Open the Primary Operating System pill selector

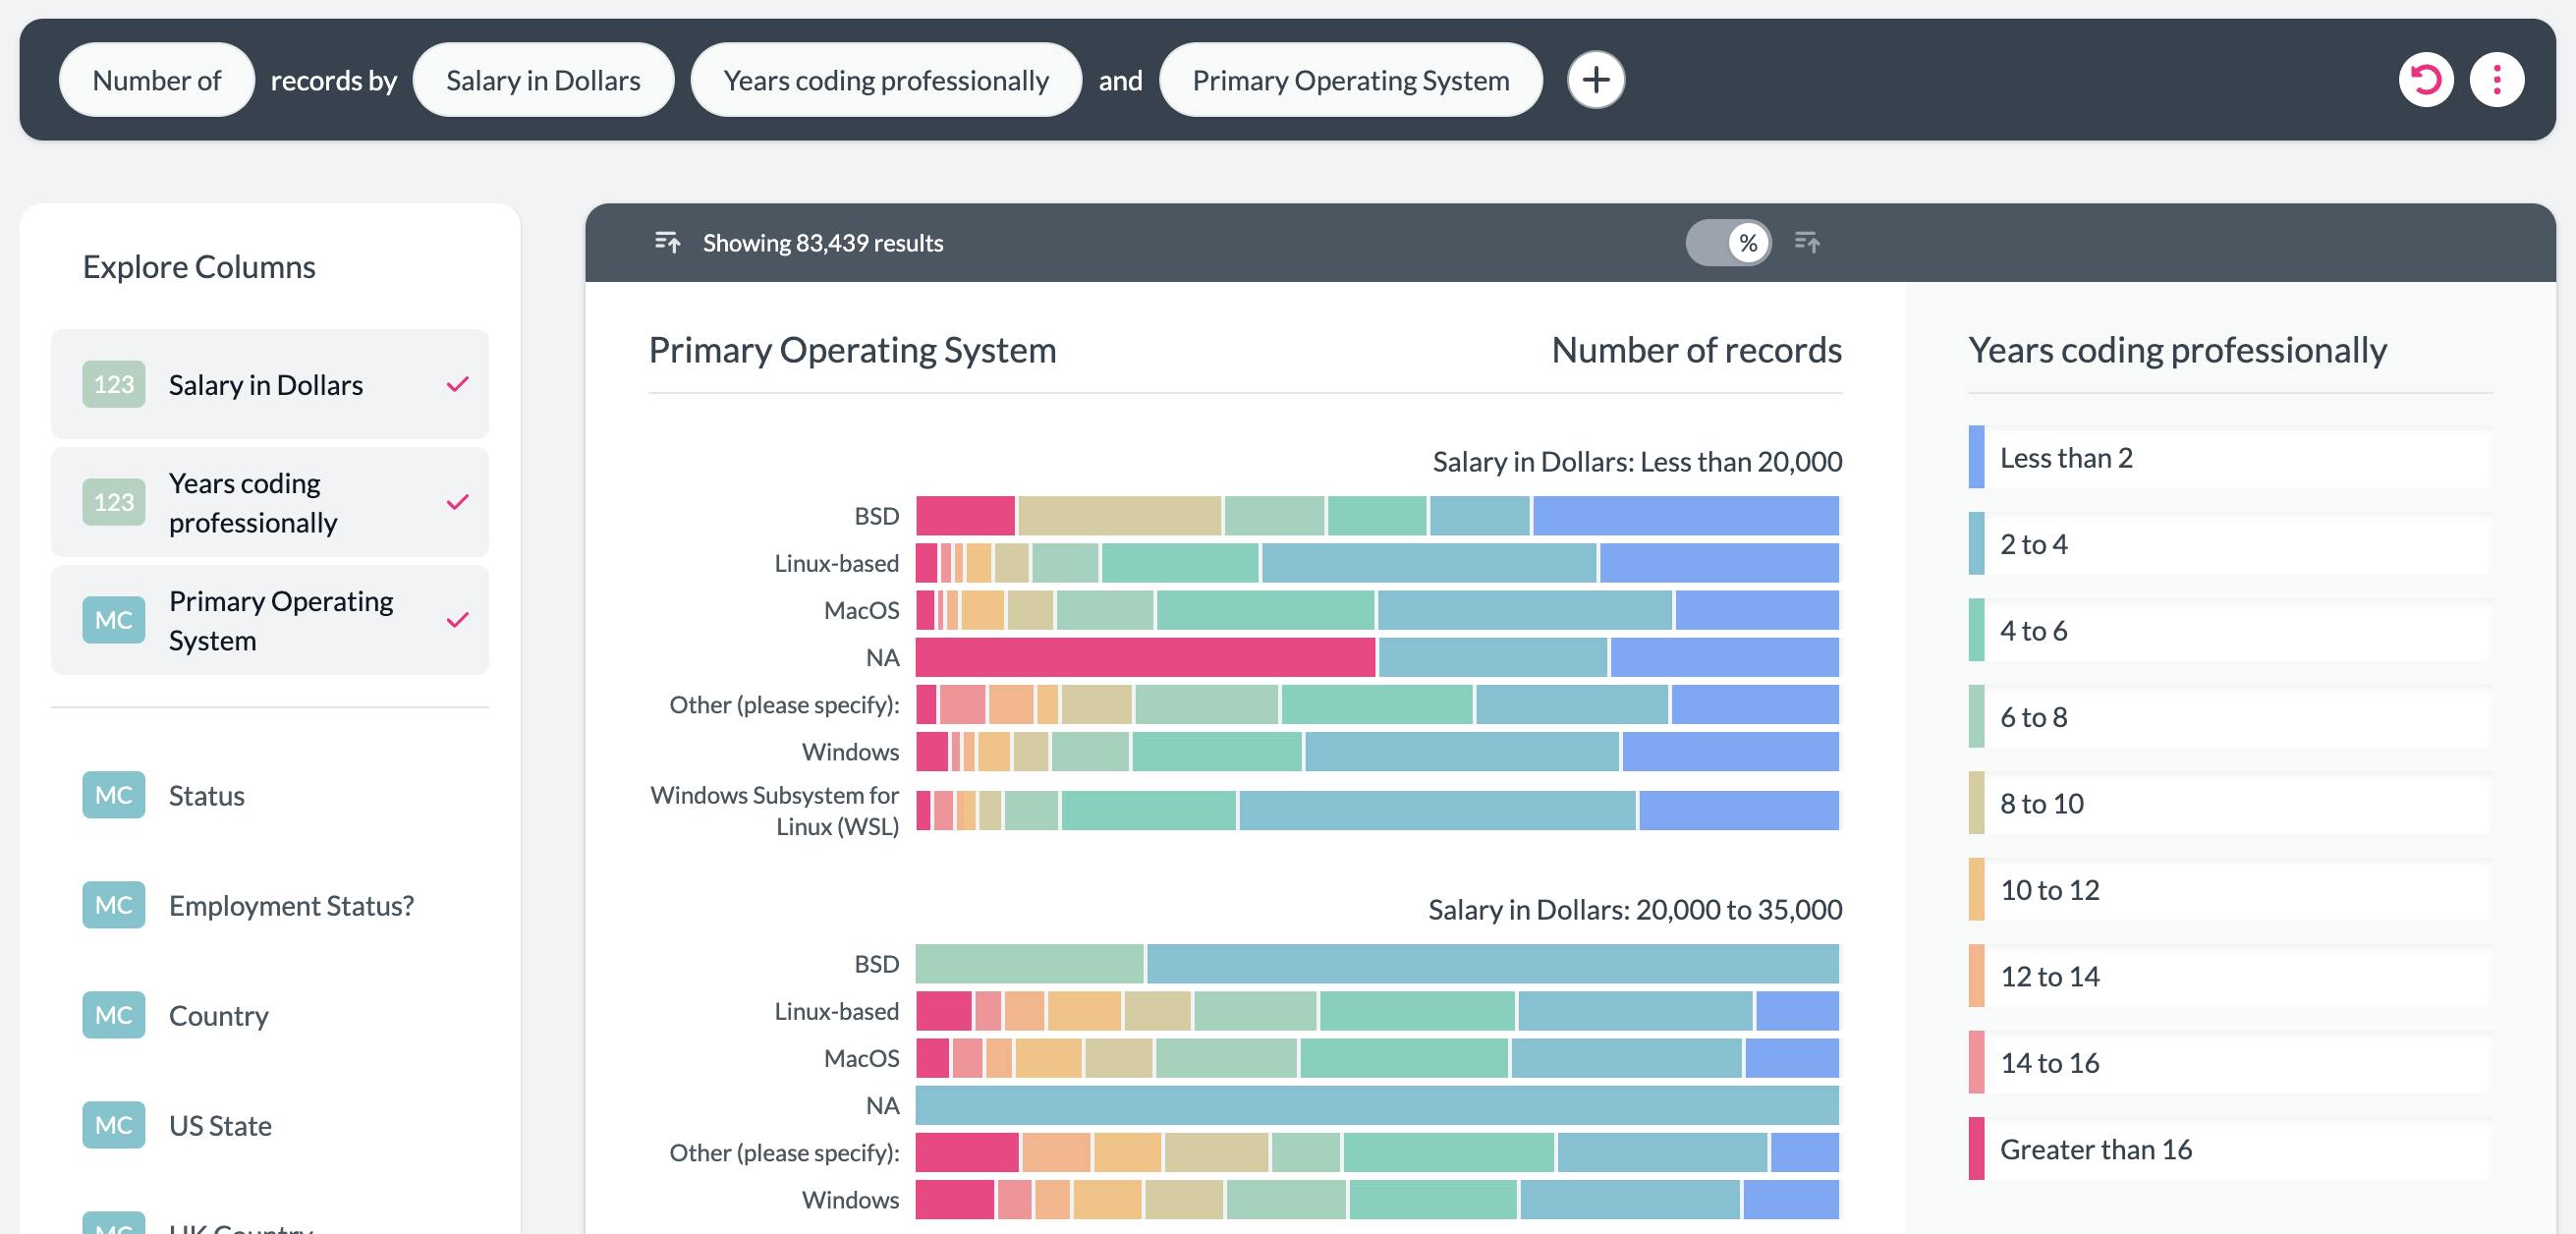pyautogui.click(x=1350, y=79)
